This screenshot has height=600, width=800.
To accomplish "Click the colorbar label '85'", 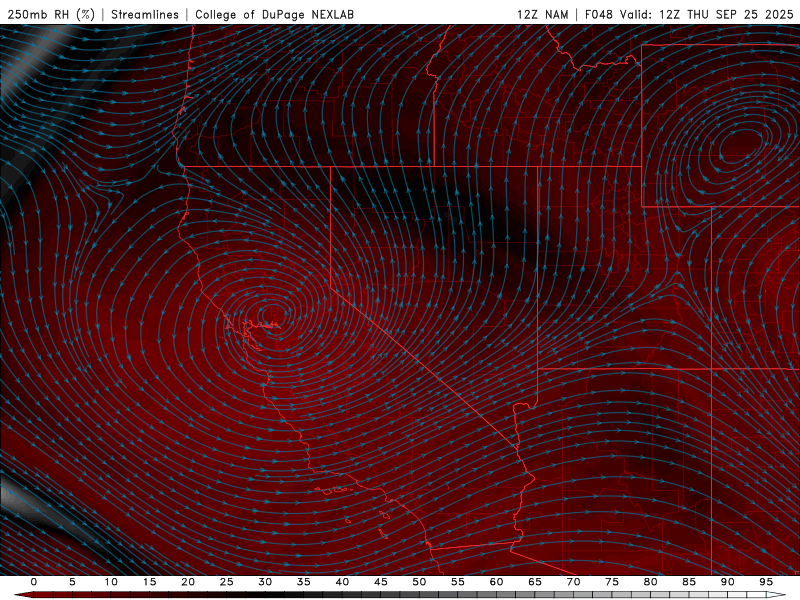I will tap(689, 582).
